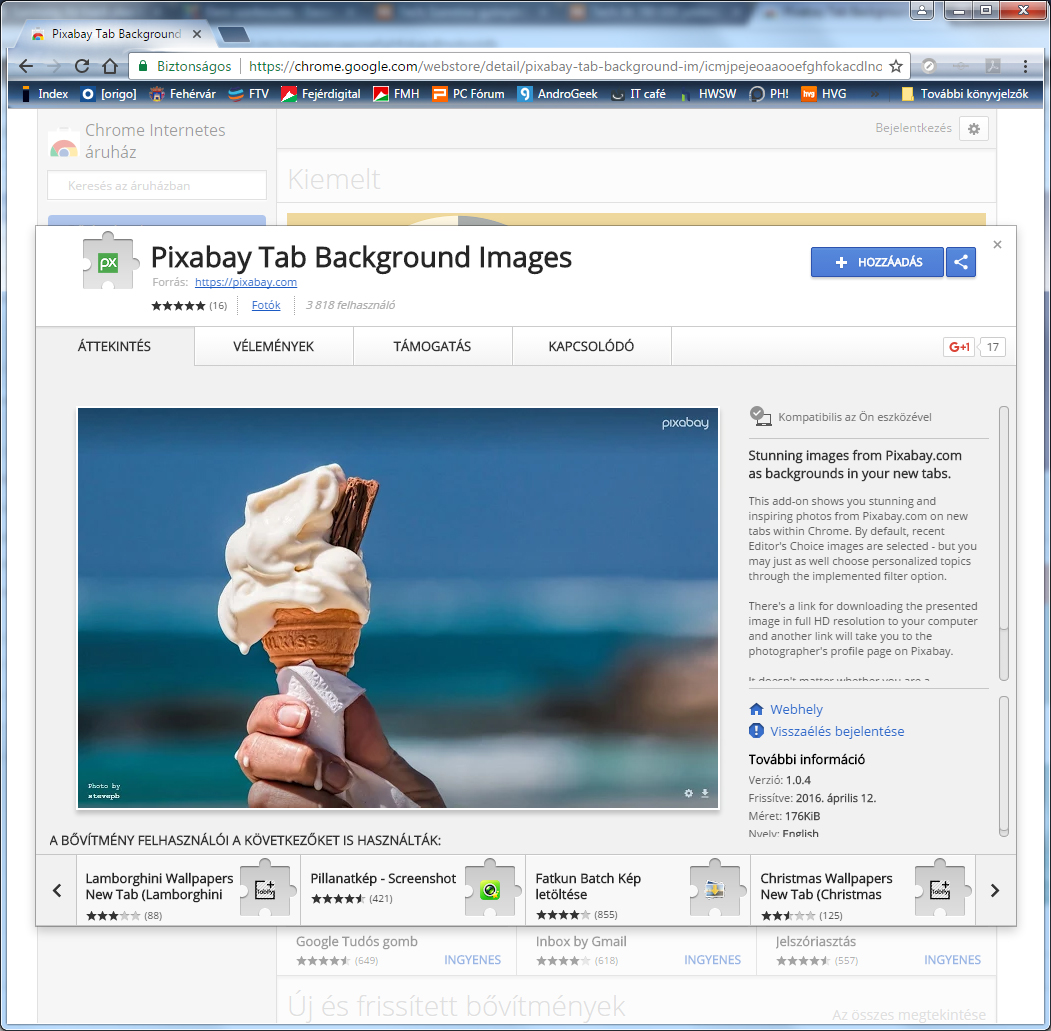1051x1031 pixels.
Task: Click Az összes megtekintése link
Action: [908, 1014]
